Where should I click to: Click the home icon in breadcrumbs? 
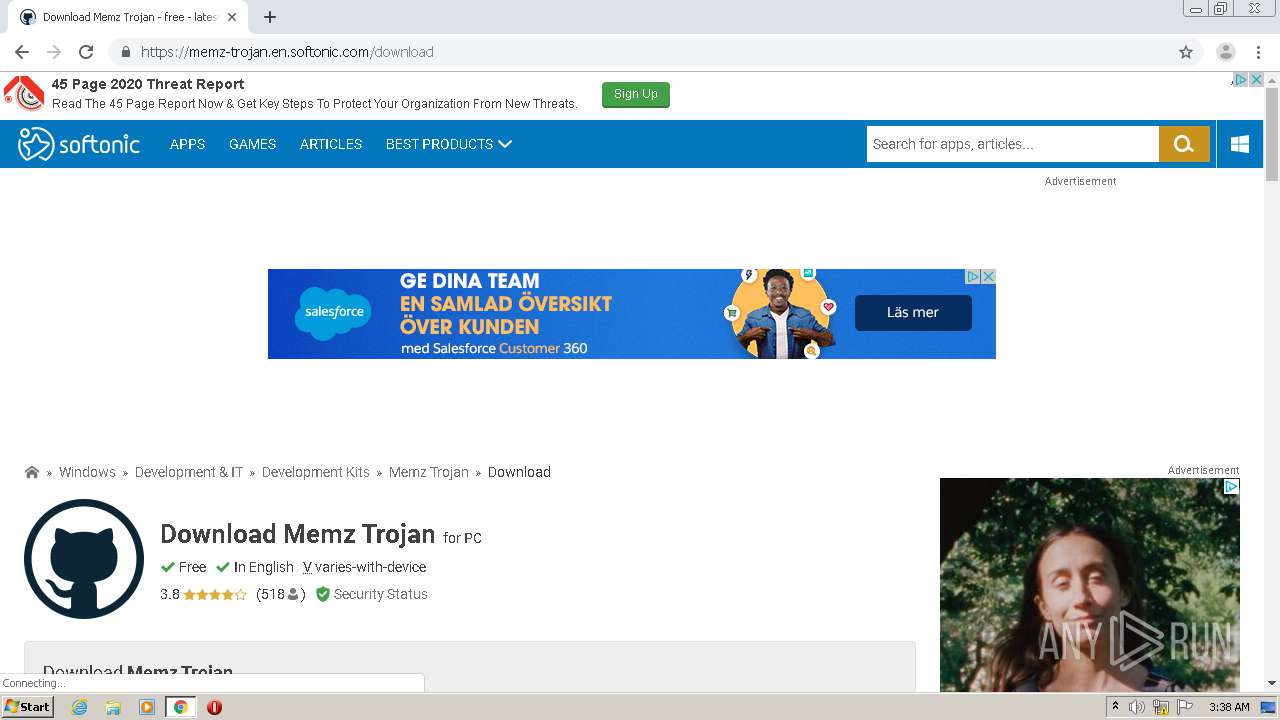32,472
